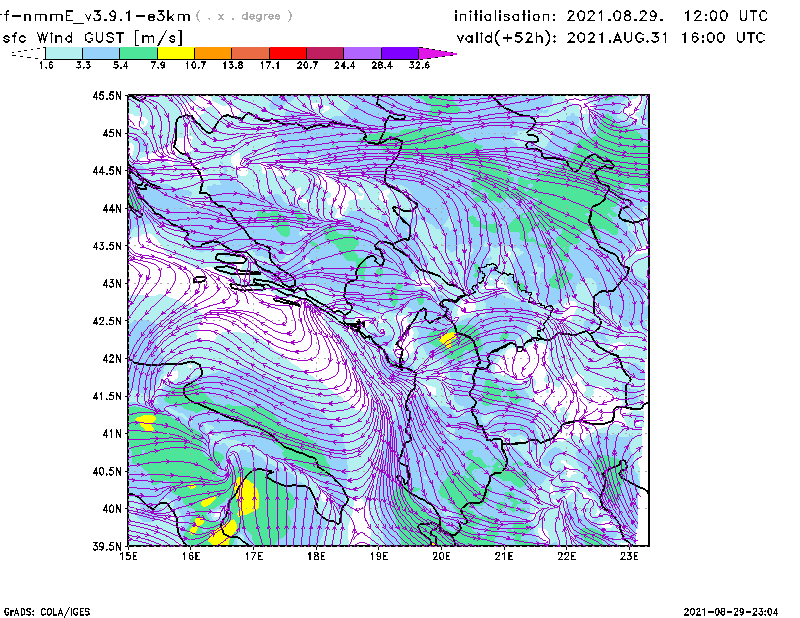Click the 17E longitude label
800x618 pixels.
click(254, 556)
